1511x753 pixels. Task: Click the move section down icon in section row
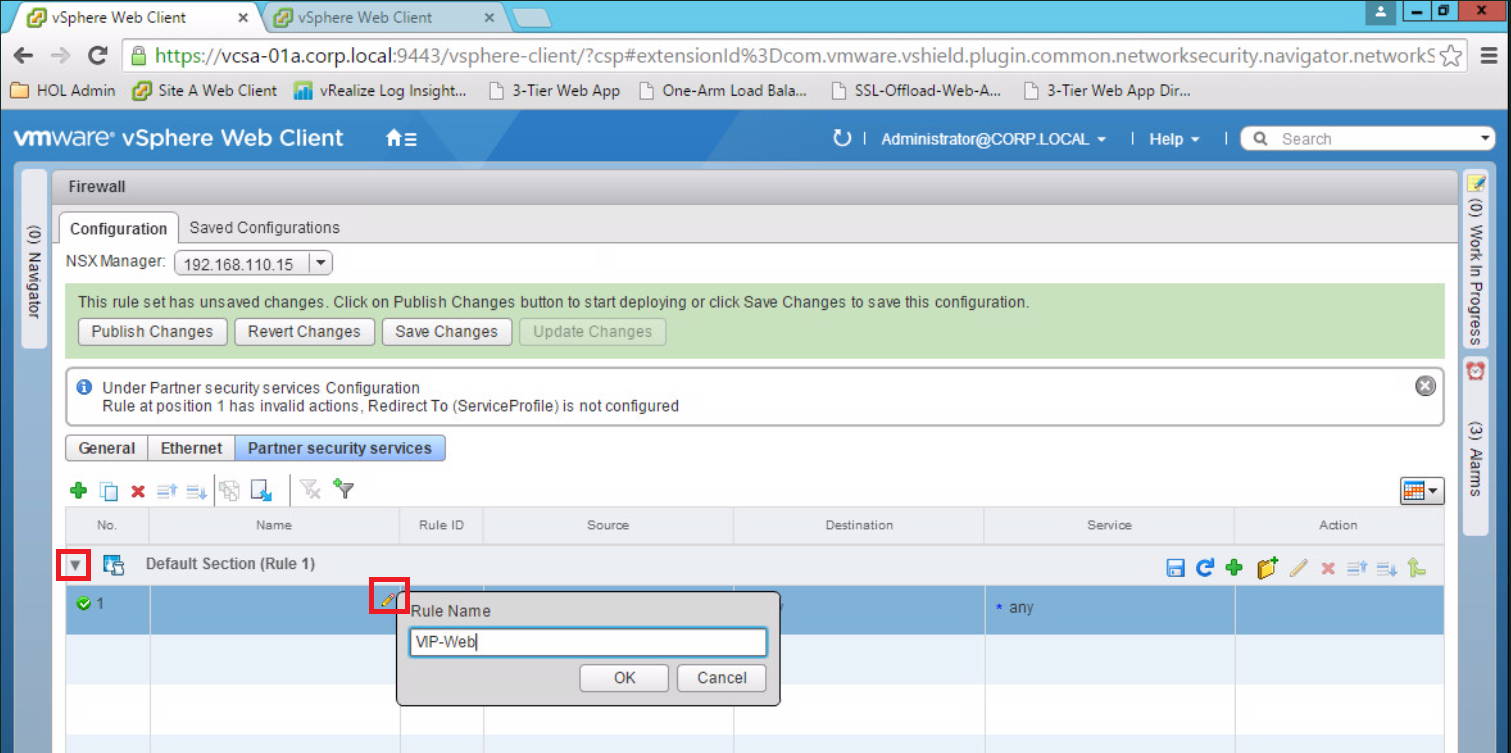click(1386, 568)
